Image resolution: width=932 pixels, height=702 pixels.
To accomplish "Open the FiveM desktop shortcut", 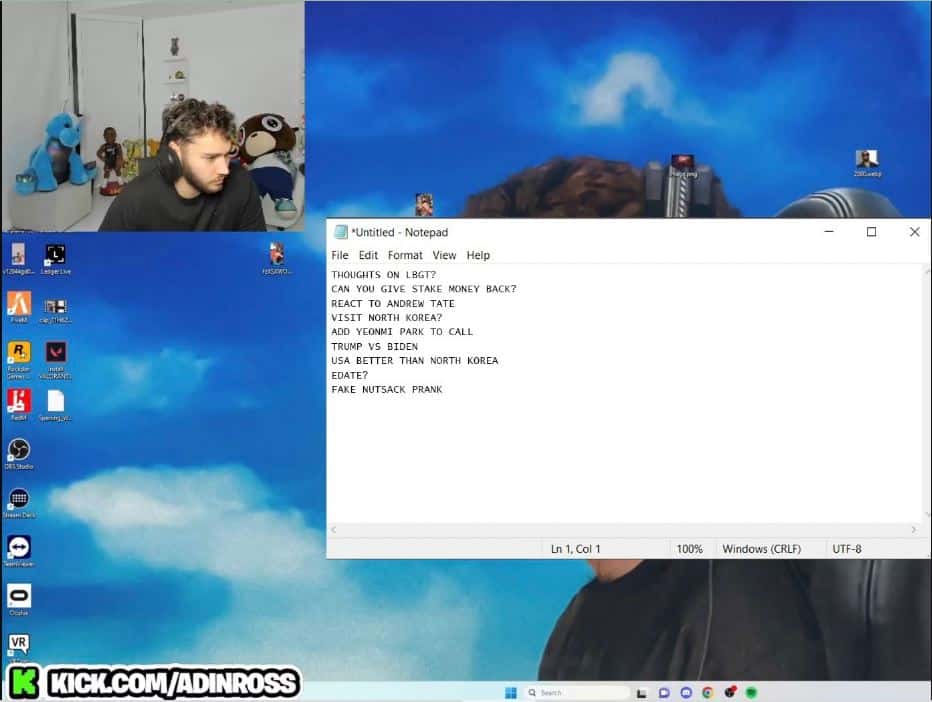I will [19, 306].
